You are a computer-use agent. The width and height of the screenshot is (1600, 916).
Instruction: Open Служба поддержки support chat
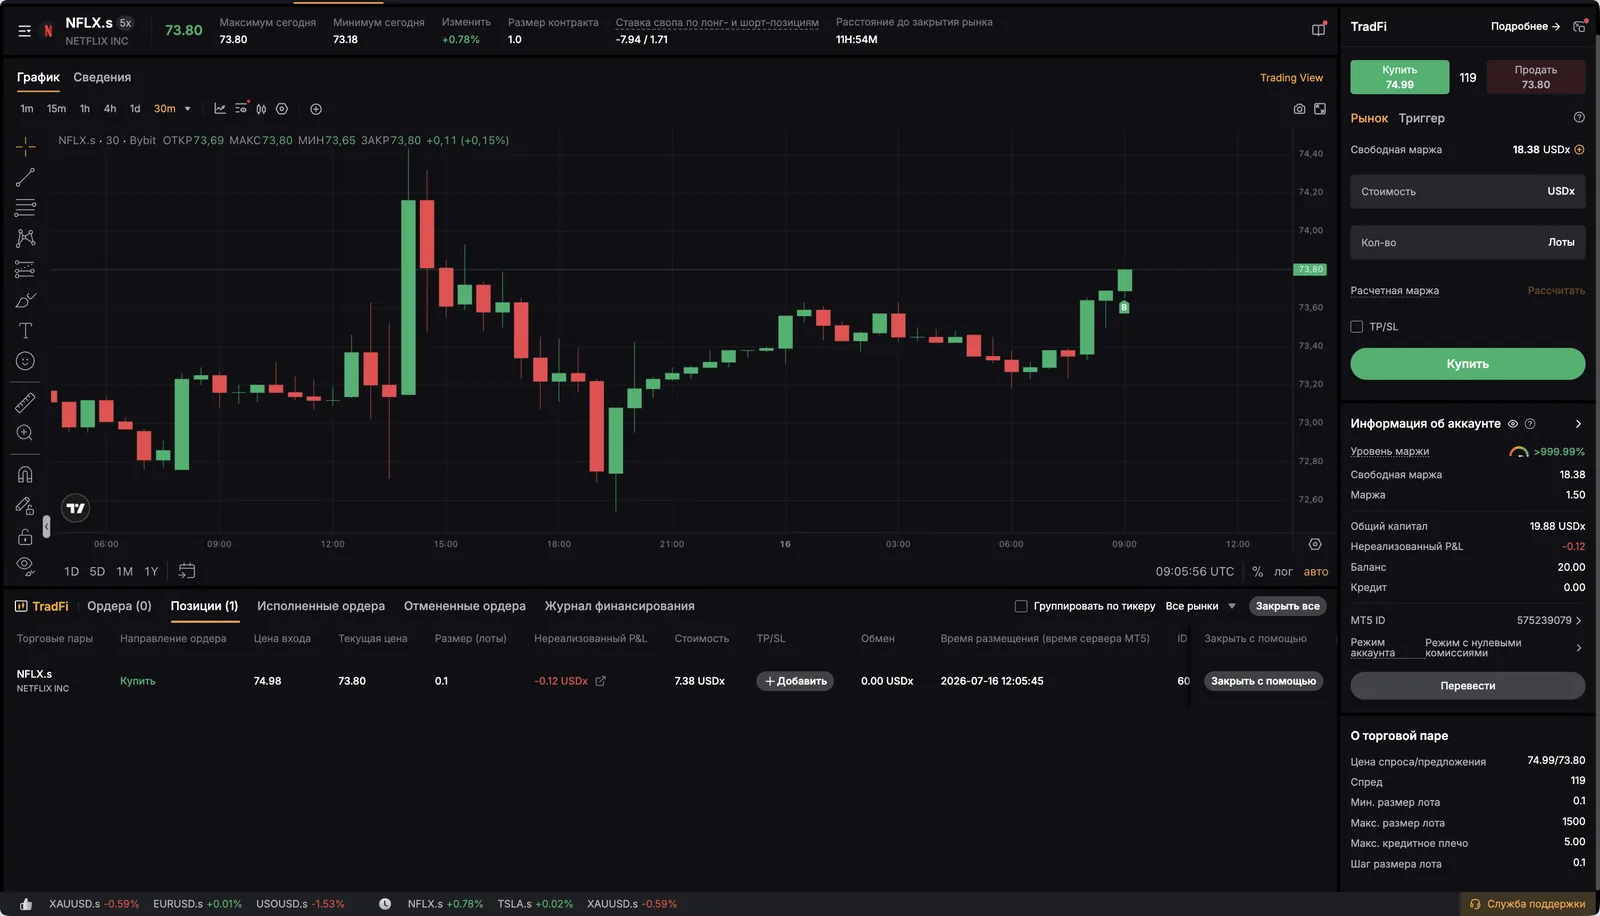(x=1528, y=904)
